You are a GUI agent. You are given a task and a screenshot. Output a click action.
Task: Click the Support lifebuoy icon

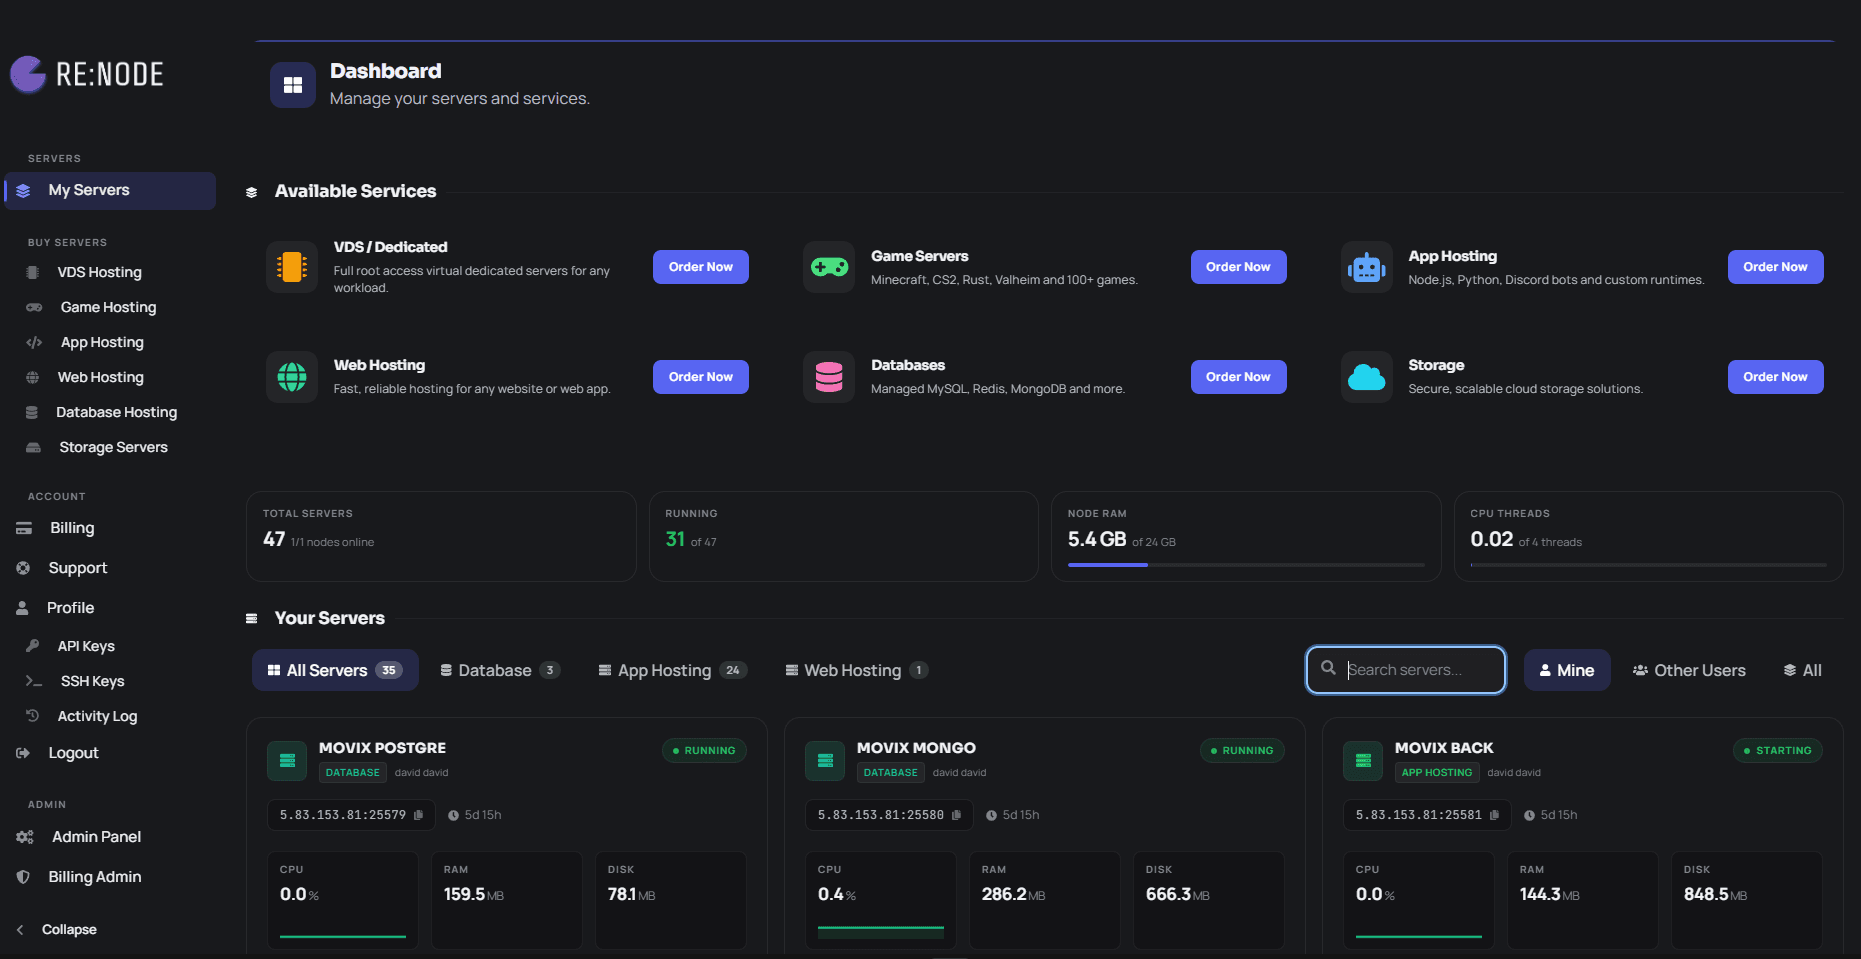[23, 568]
